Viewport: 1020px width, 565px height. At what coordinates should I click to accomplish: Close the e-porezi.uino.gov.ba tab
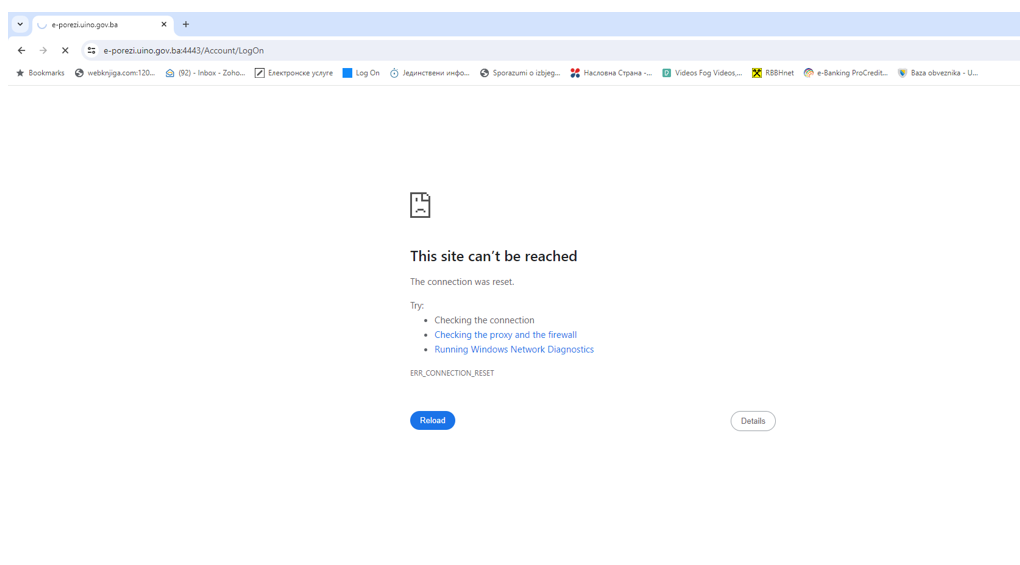point(164,24)
